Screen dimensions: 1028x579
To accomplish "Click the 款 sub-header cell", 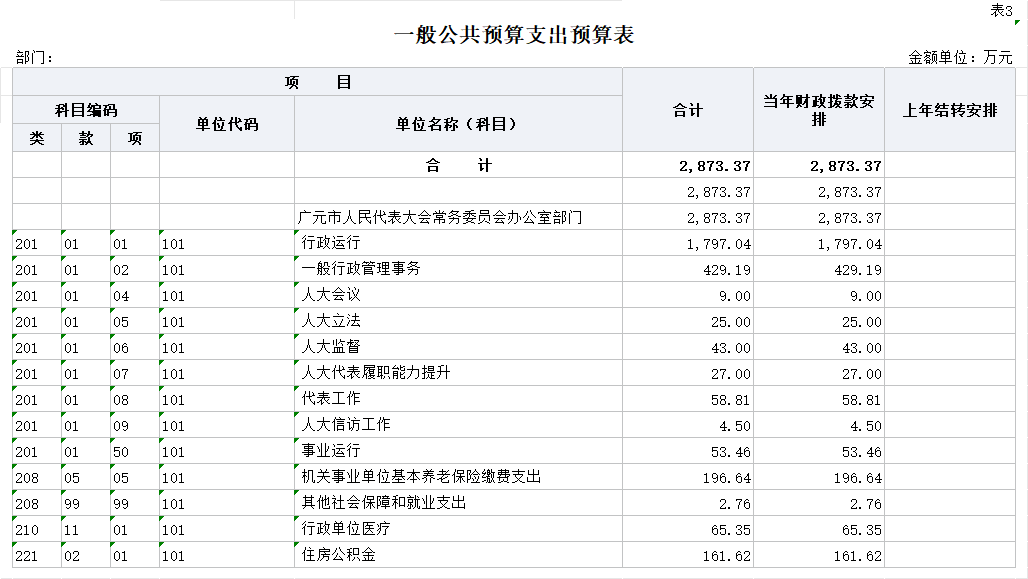I will point(86,139).
